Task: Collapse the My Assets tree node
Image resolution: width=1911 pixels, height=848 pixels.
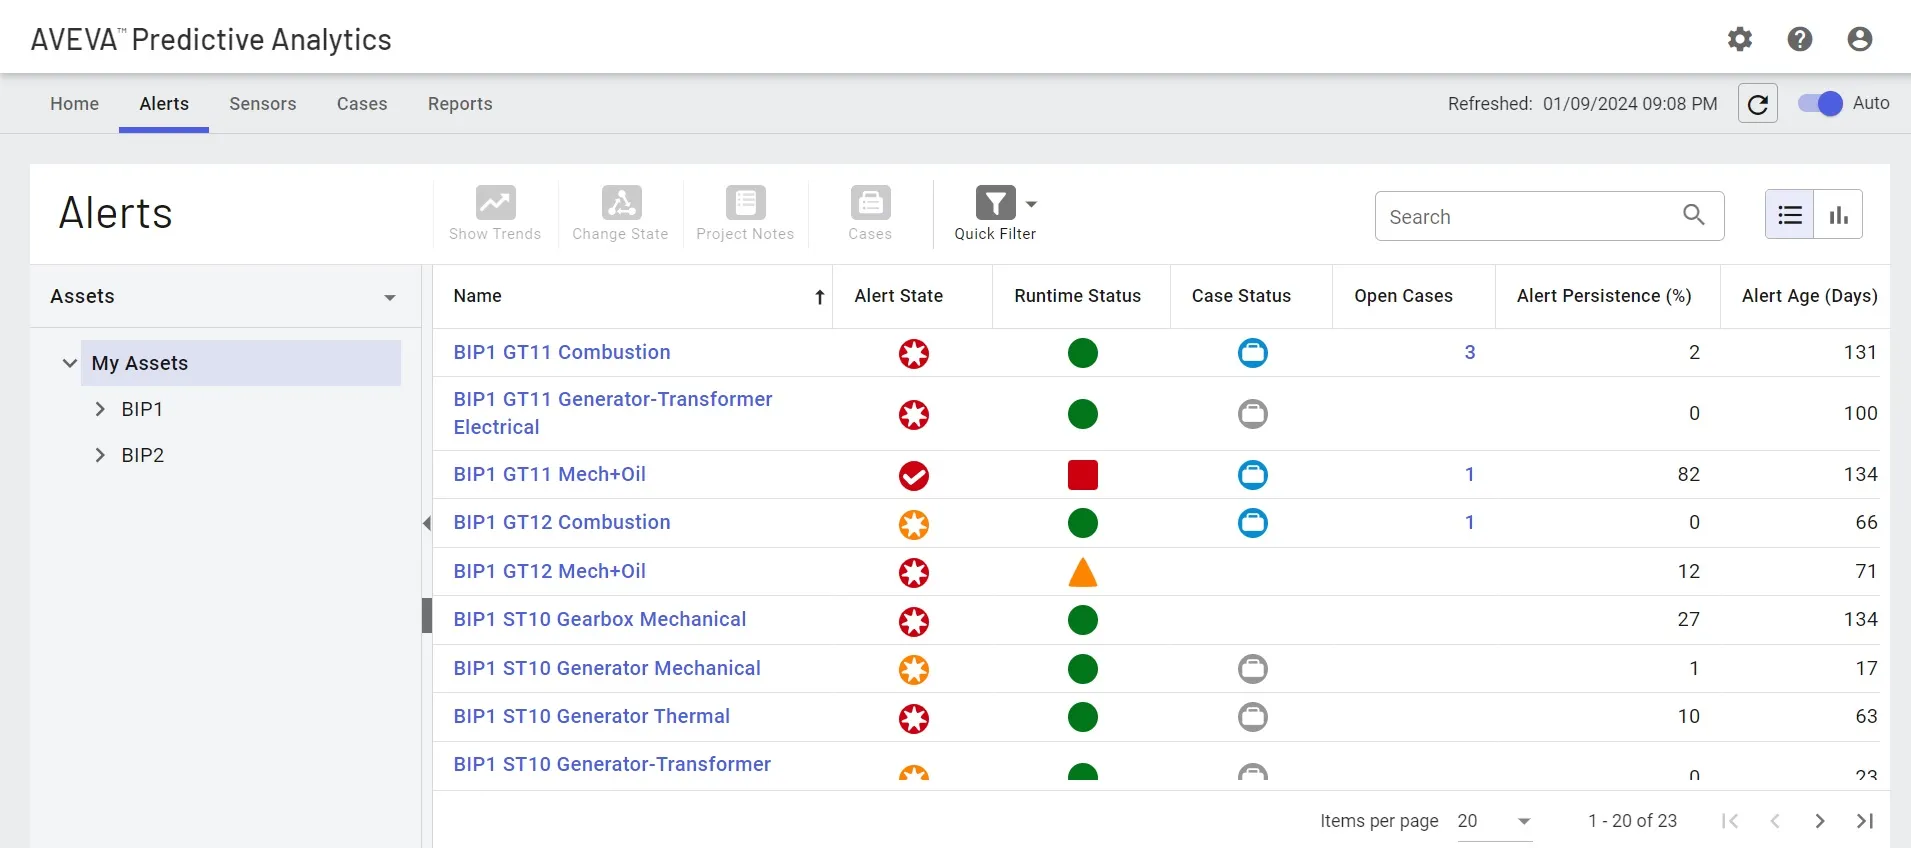Action: click(x=69, y=363)
